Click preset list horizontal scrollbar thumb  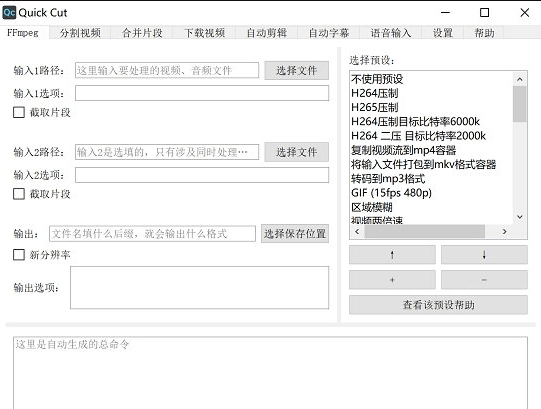click(425, 231)
